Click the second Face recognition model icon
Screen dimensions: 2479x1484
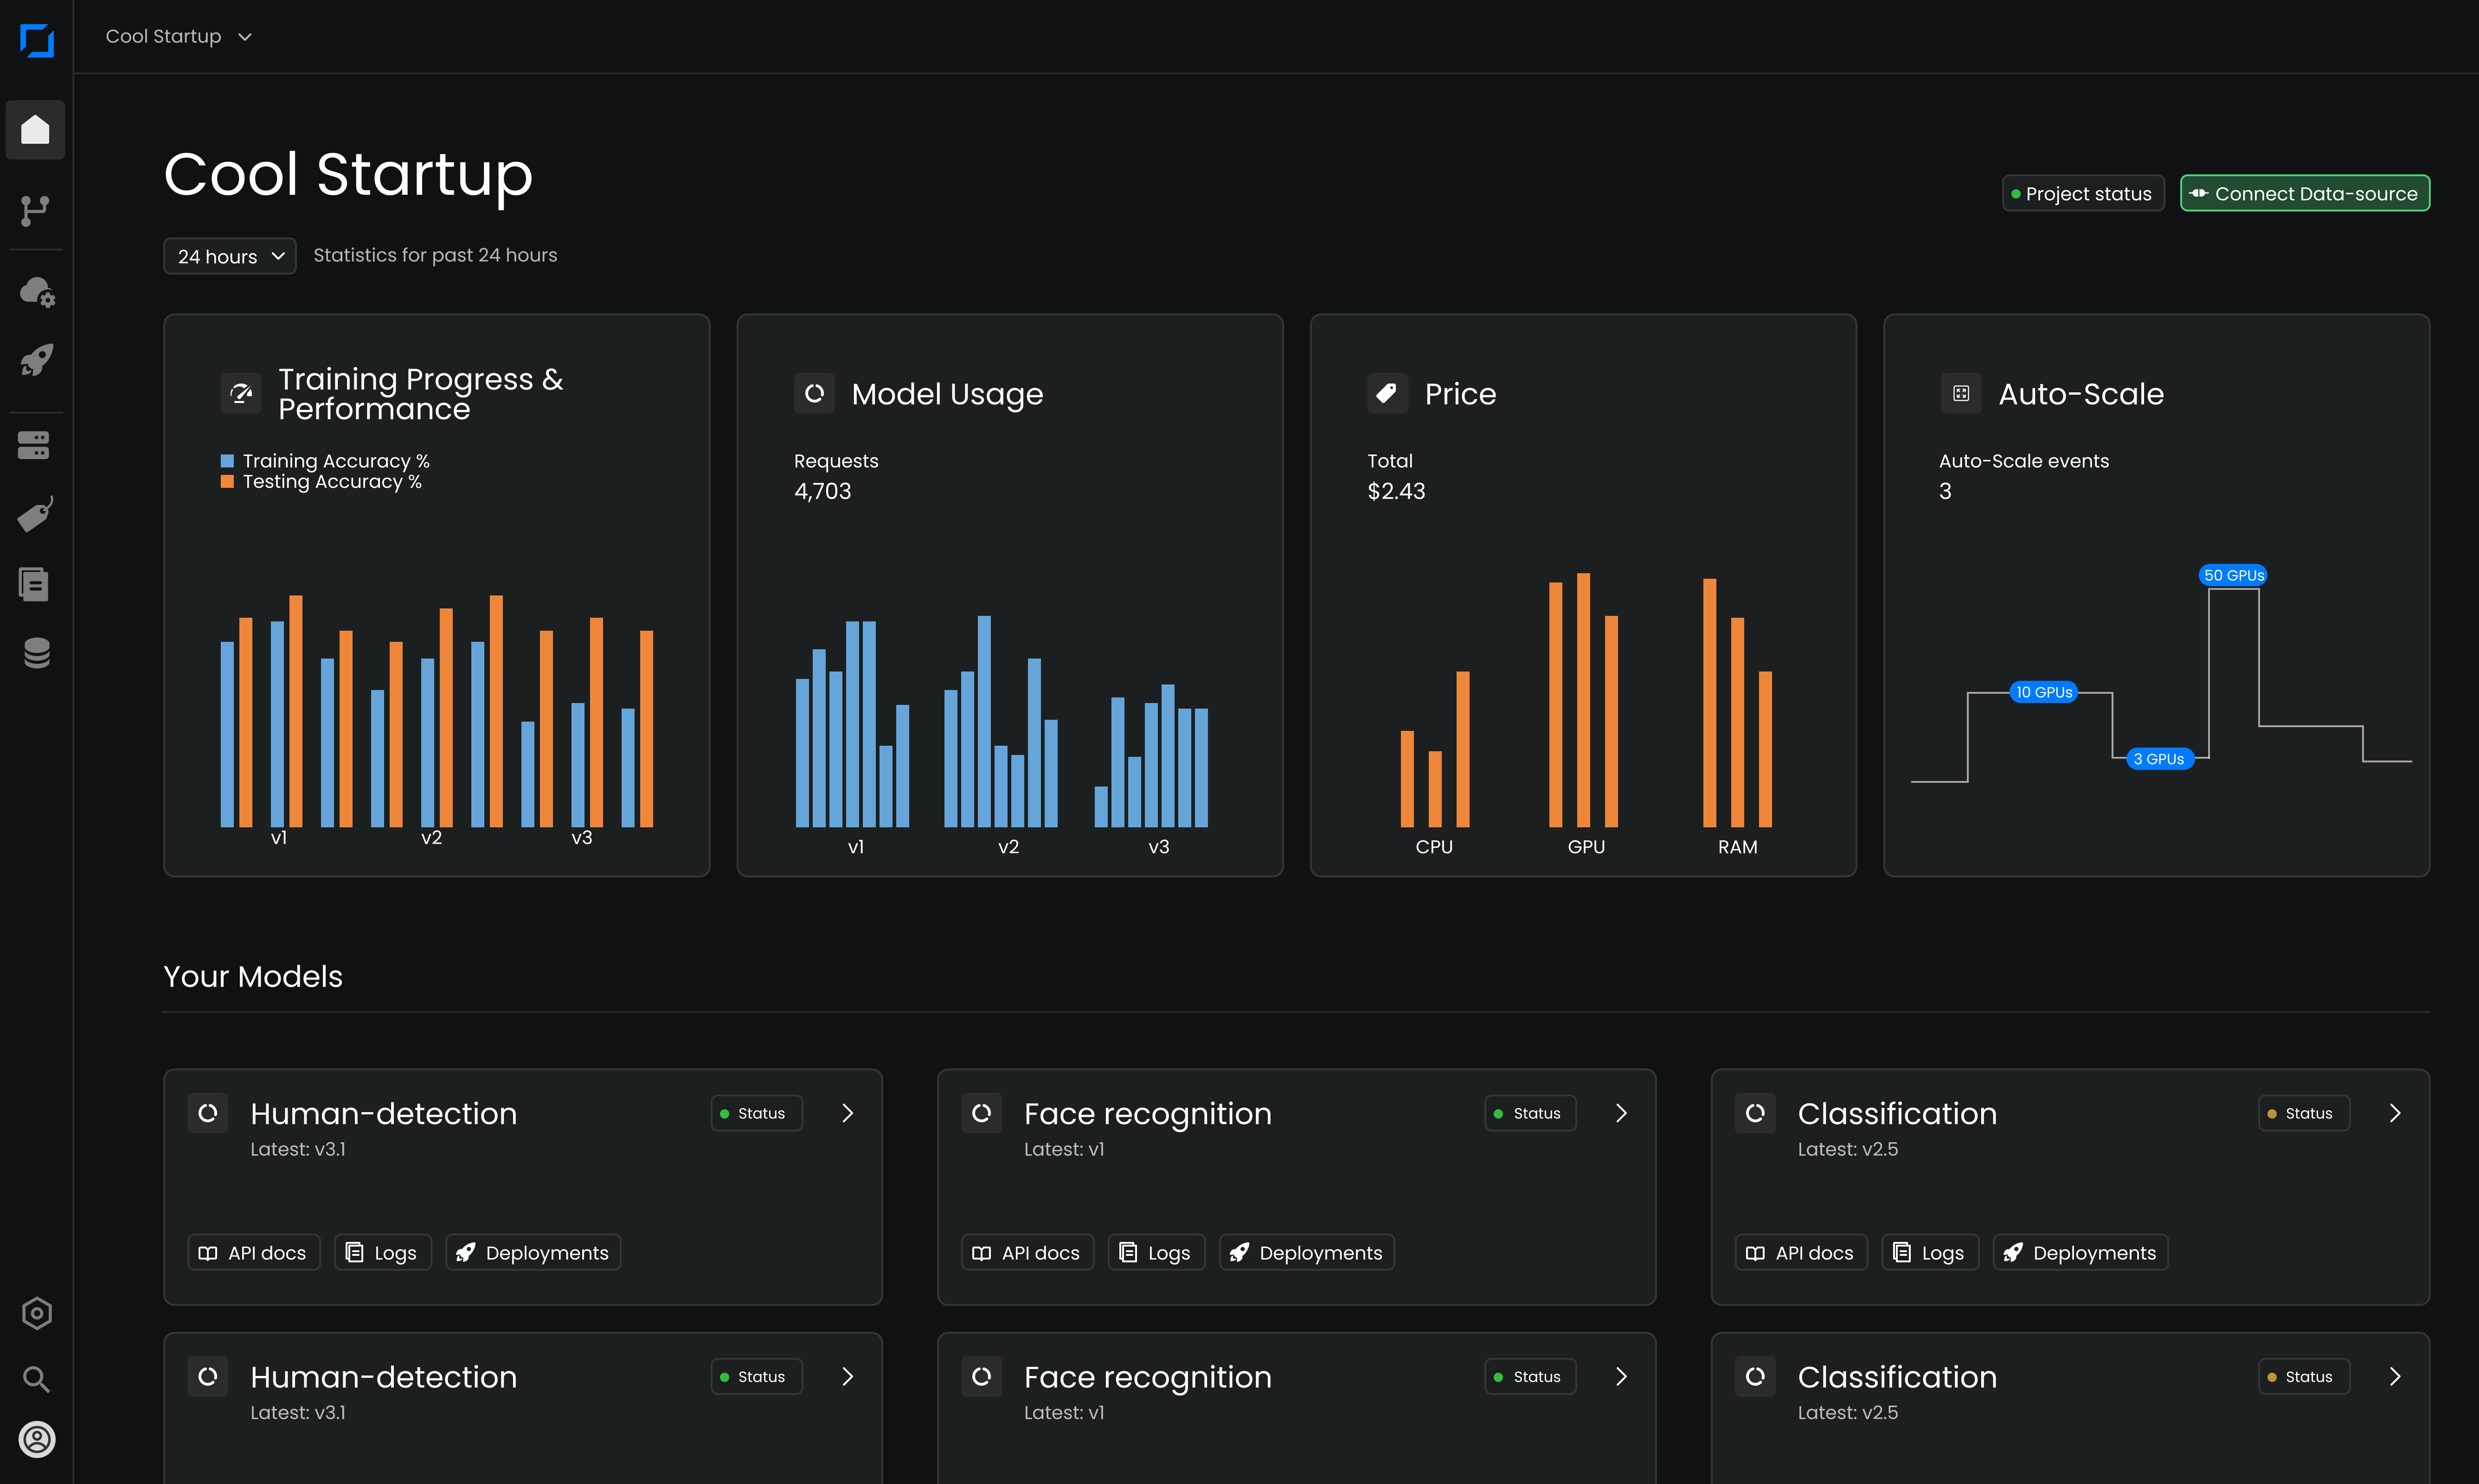pyautogui.click(x=982, y=1377)
